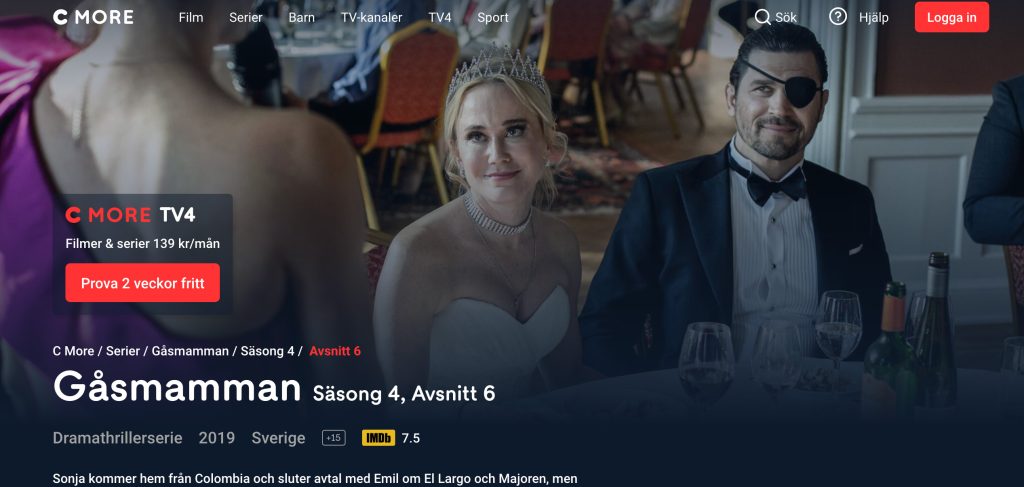This screenshot has height=487, width=1024.
Task: Go to the Barn section
Action: coord(302,18)
